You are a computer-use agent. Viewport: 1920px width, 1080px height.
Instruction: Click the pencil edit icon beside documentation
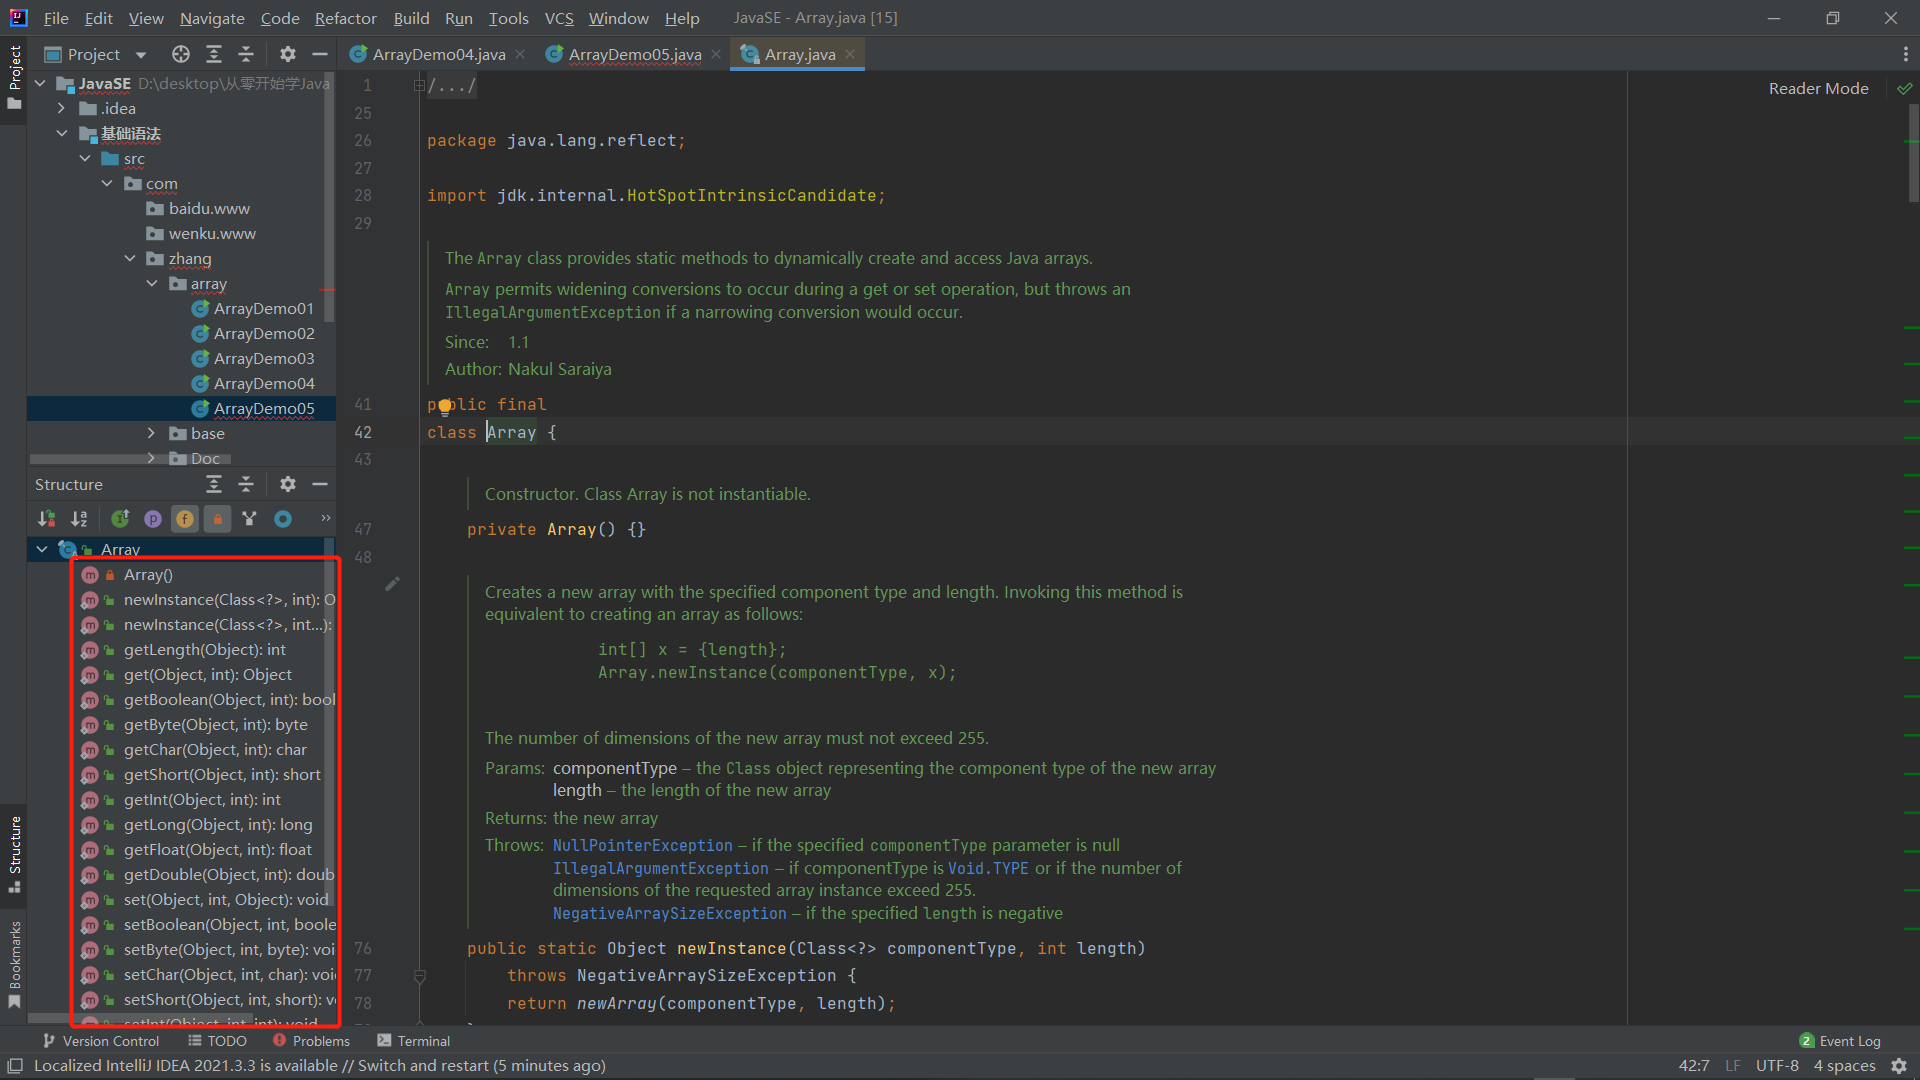392,583
